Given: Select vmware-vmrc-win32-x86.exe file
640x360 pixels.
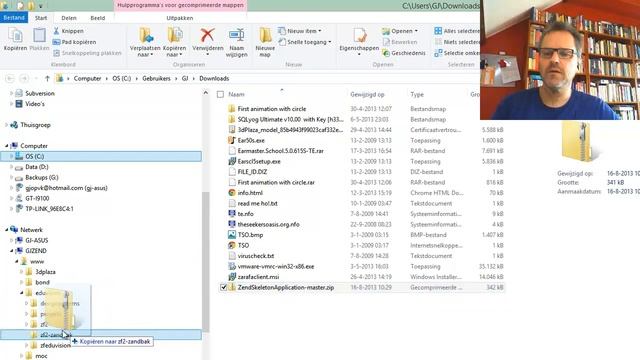Looking at the screenshot, I should coord(276,266).
